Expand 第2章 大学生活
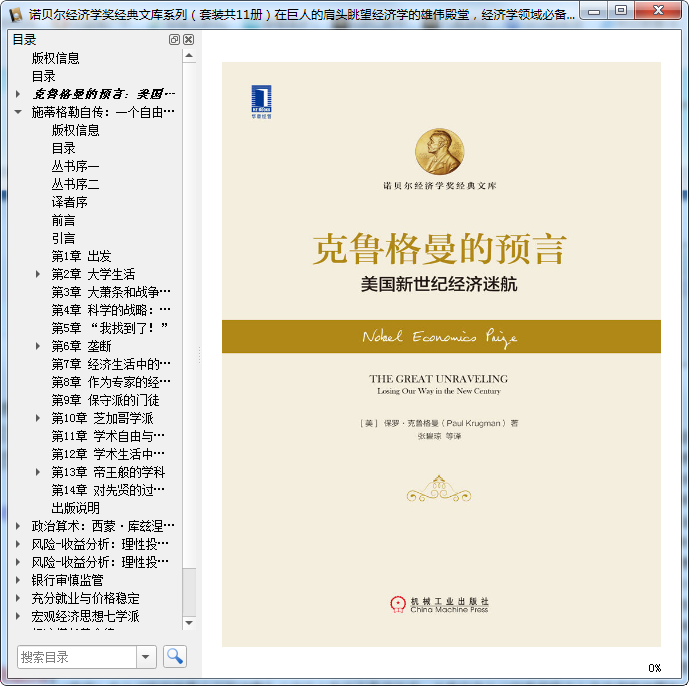The height and width of the screenshot is (686, 689). click(38, 274)
